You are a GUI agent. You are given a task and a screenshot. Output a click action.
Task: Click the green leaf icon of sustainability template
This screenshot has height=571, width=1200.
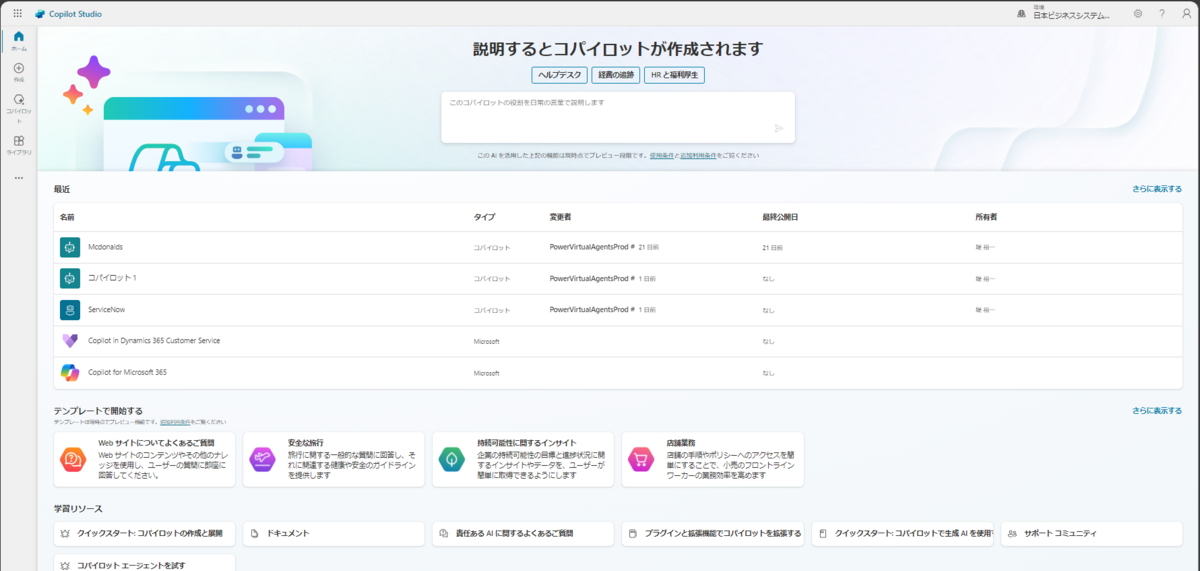(x=452, y=459)
